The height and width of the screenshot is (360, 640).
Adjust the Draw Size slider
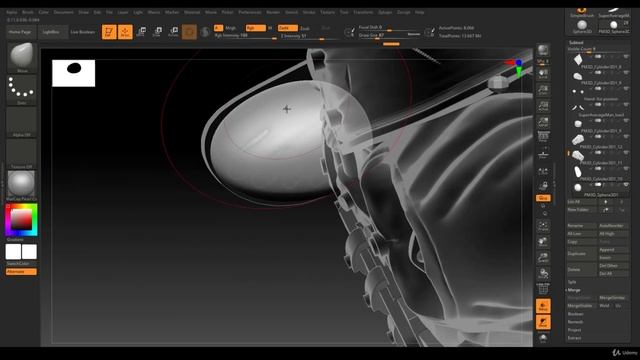tap(389, 36)
